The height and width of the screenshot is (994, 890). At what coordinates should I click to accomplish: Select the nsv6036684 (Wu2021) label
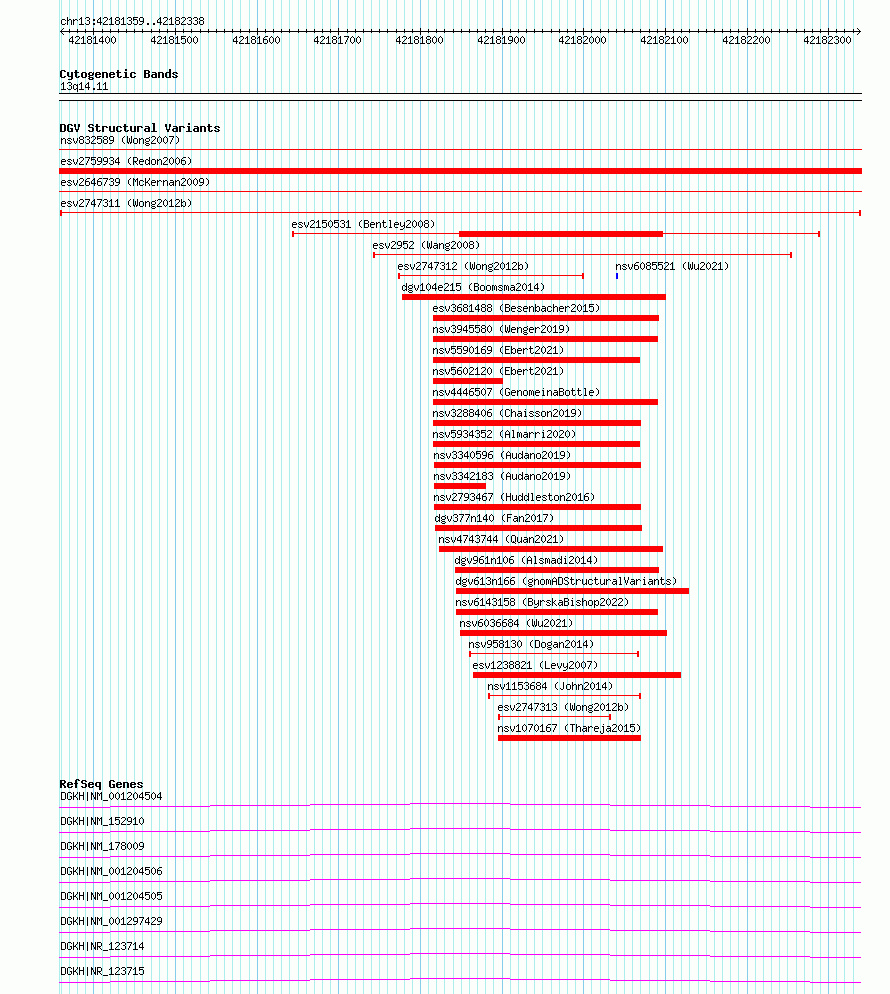(x=516, y=623)
